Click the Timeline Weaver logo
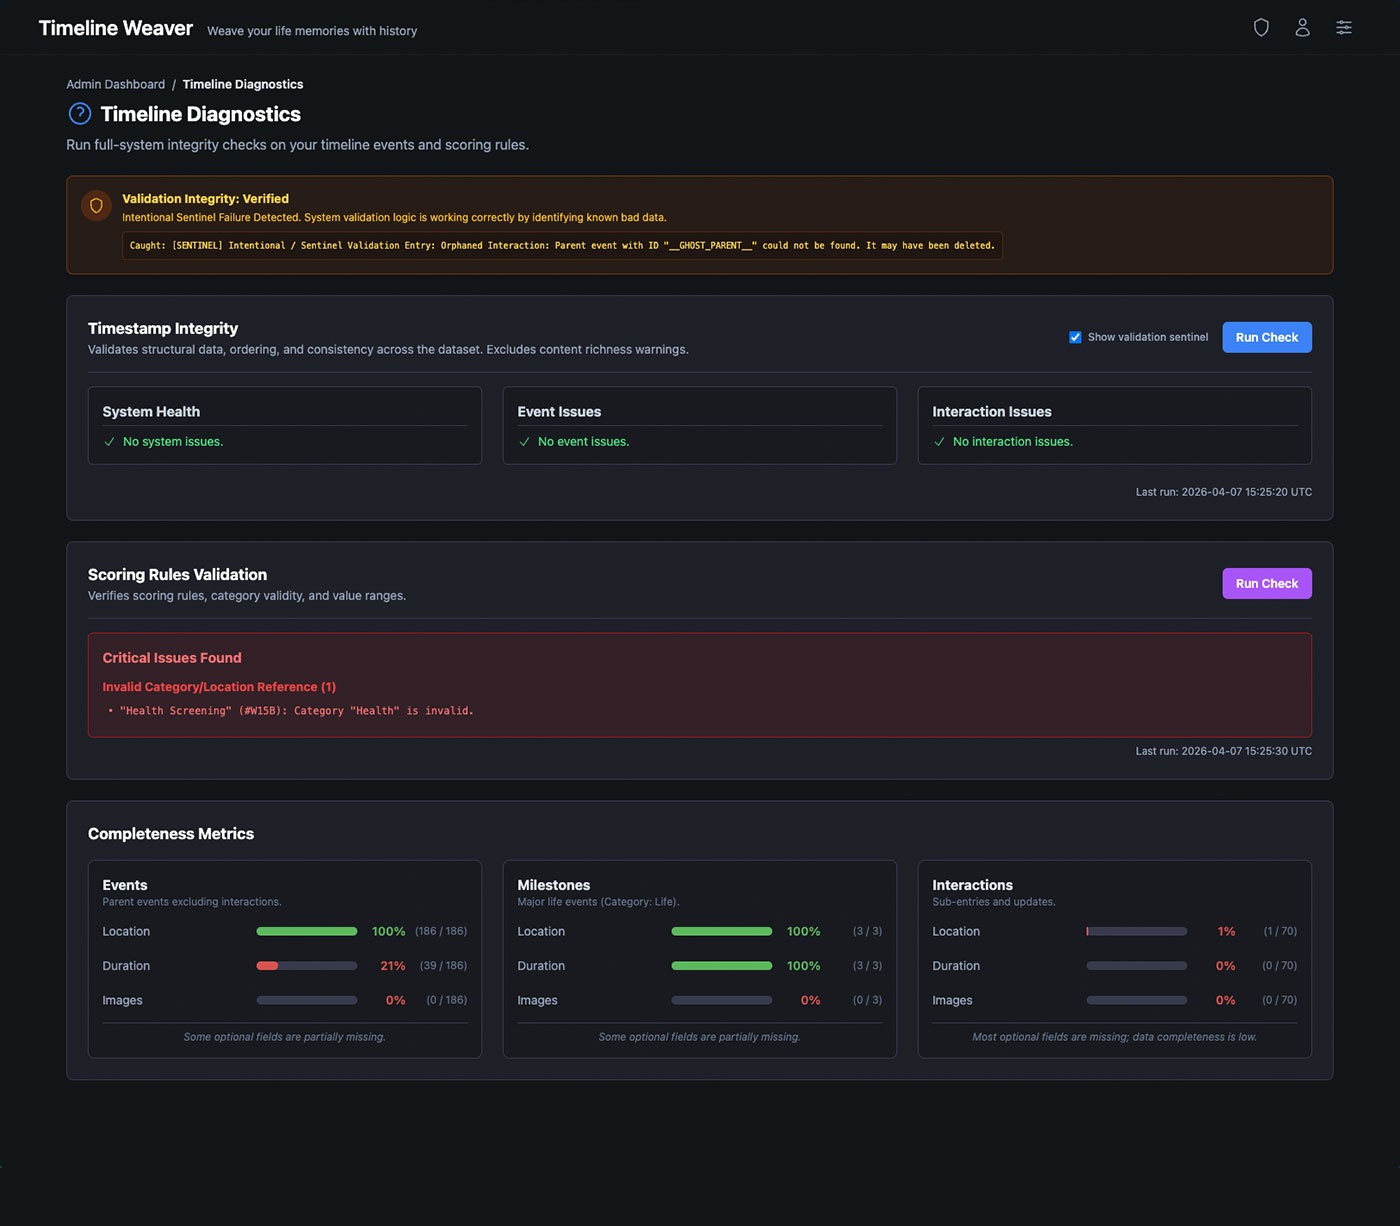 [115, 28]
